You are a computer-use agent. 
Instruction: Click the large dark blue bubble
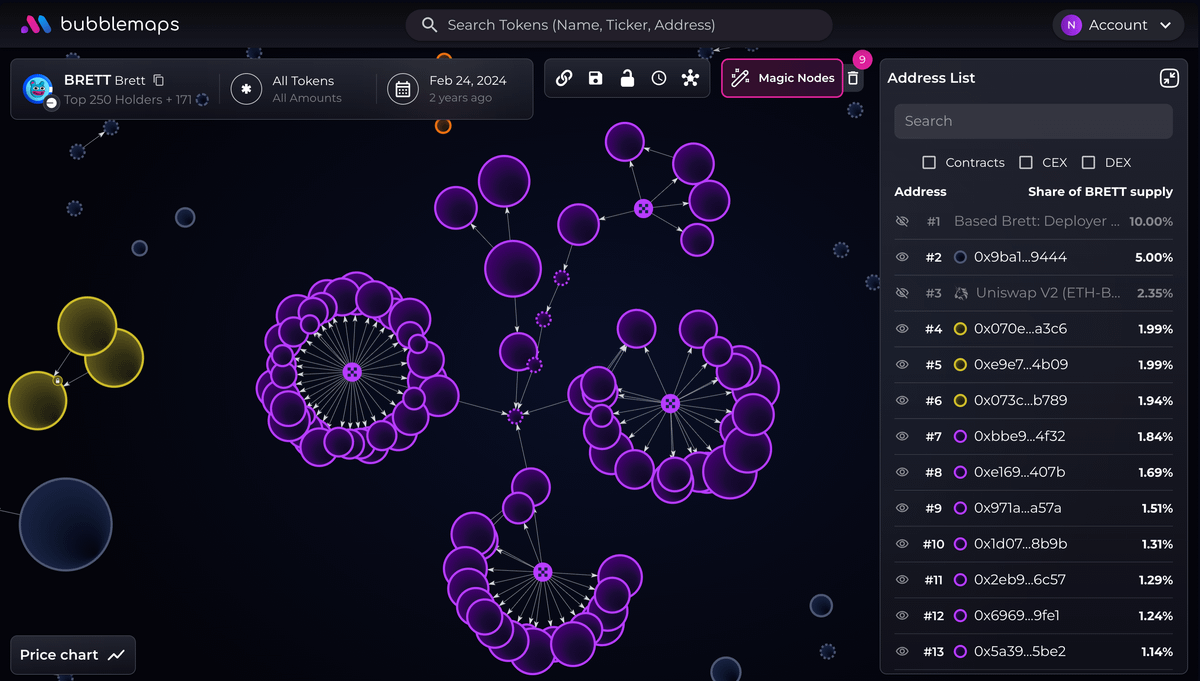[65, 524]
